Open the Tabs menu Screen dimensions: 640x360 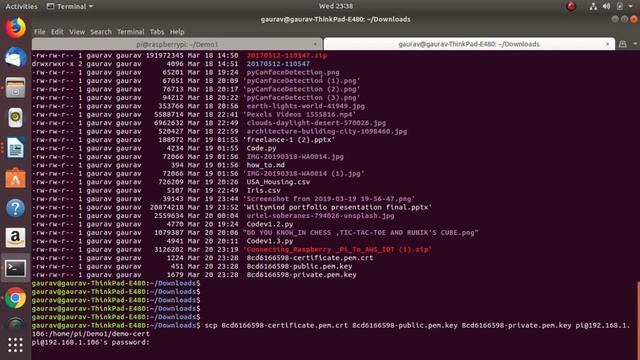click(157, 31)
